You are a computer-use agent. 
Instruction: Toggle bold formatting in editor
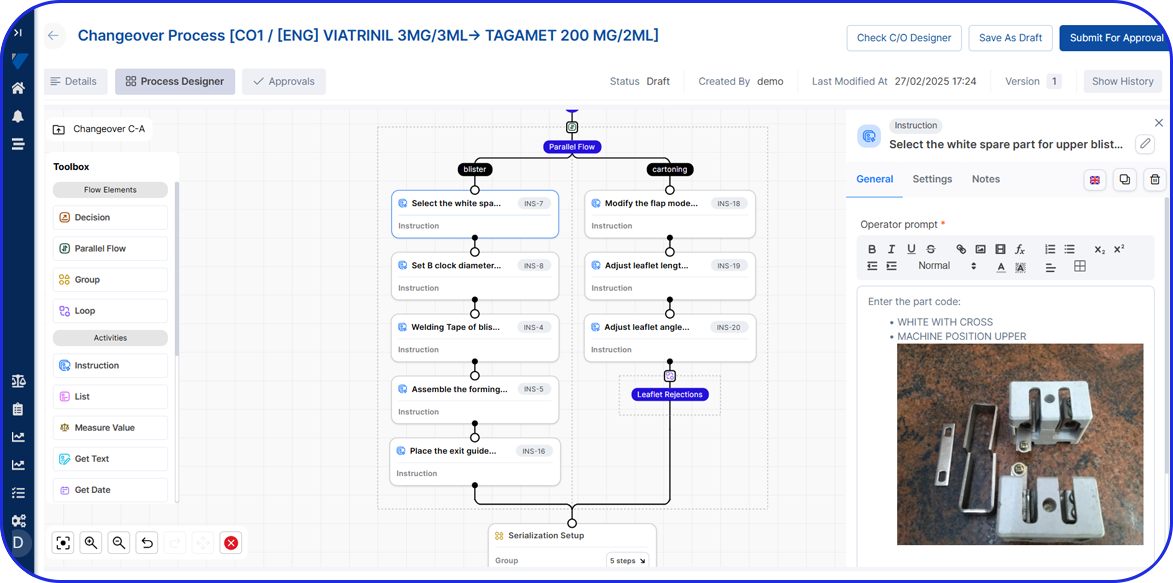[x=872, y=249]
